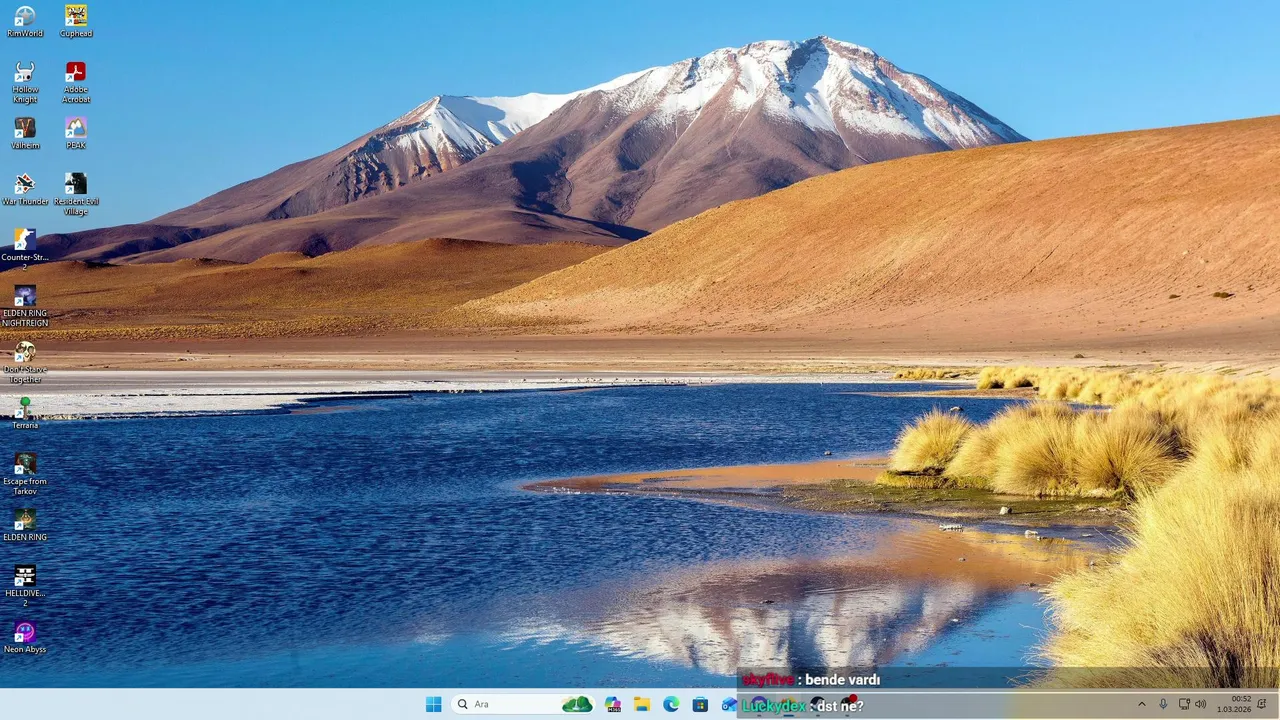Click the microphone icon in system tray

click(1163, 704)
